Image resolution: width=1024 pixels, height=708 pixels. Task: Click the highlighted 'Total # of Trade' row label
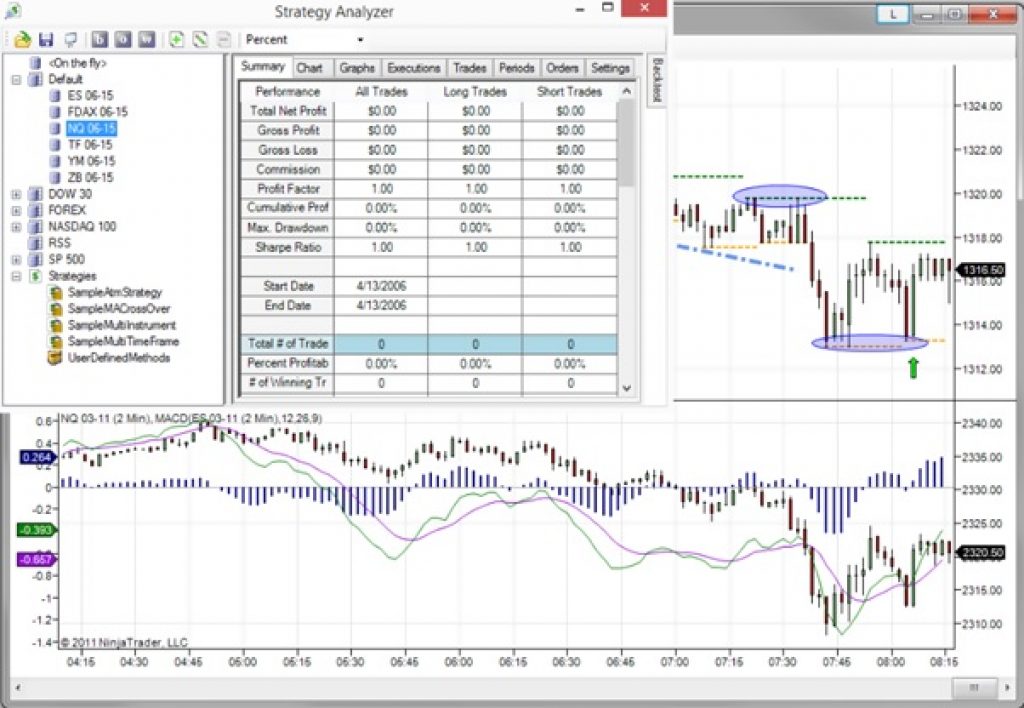(288, 344)
